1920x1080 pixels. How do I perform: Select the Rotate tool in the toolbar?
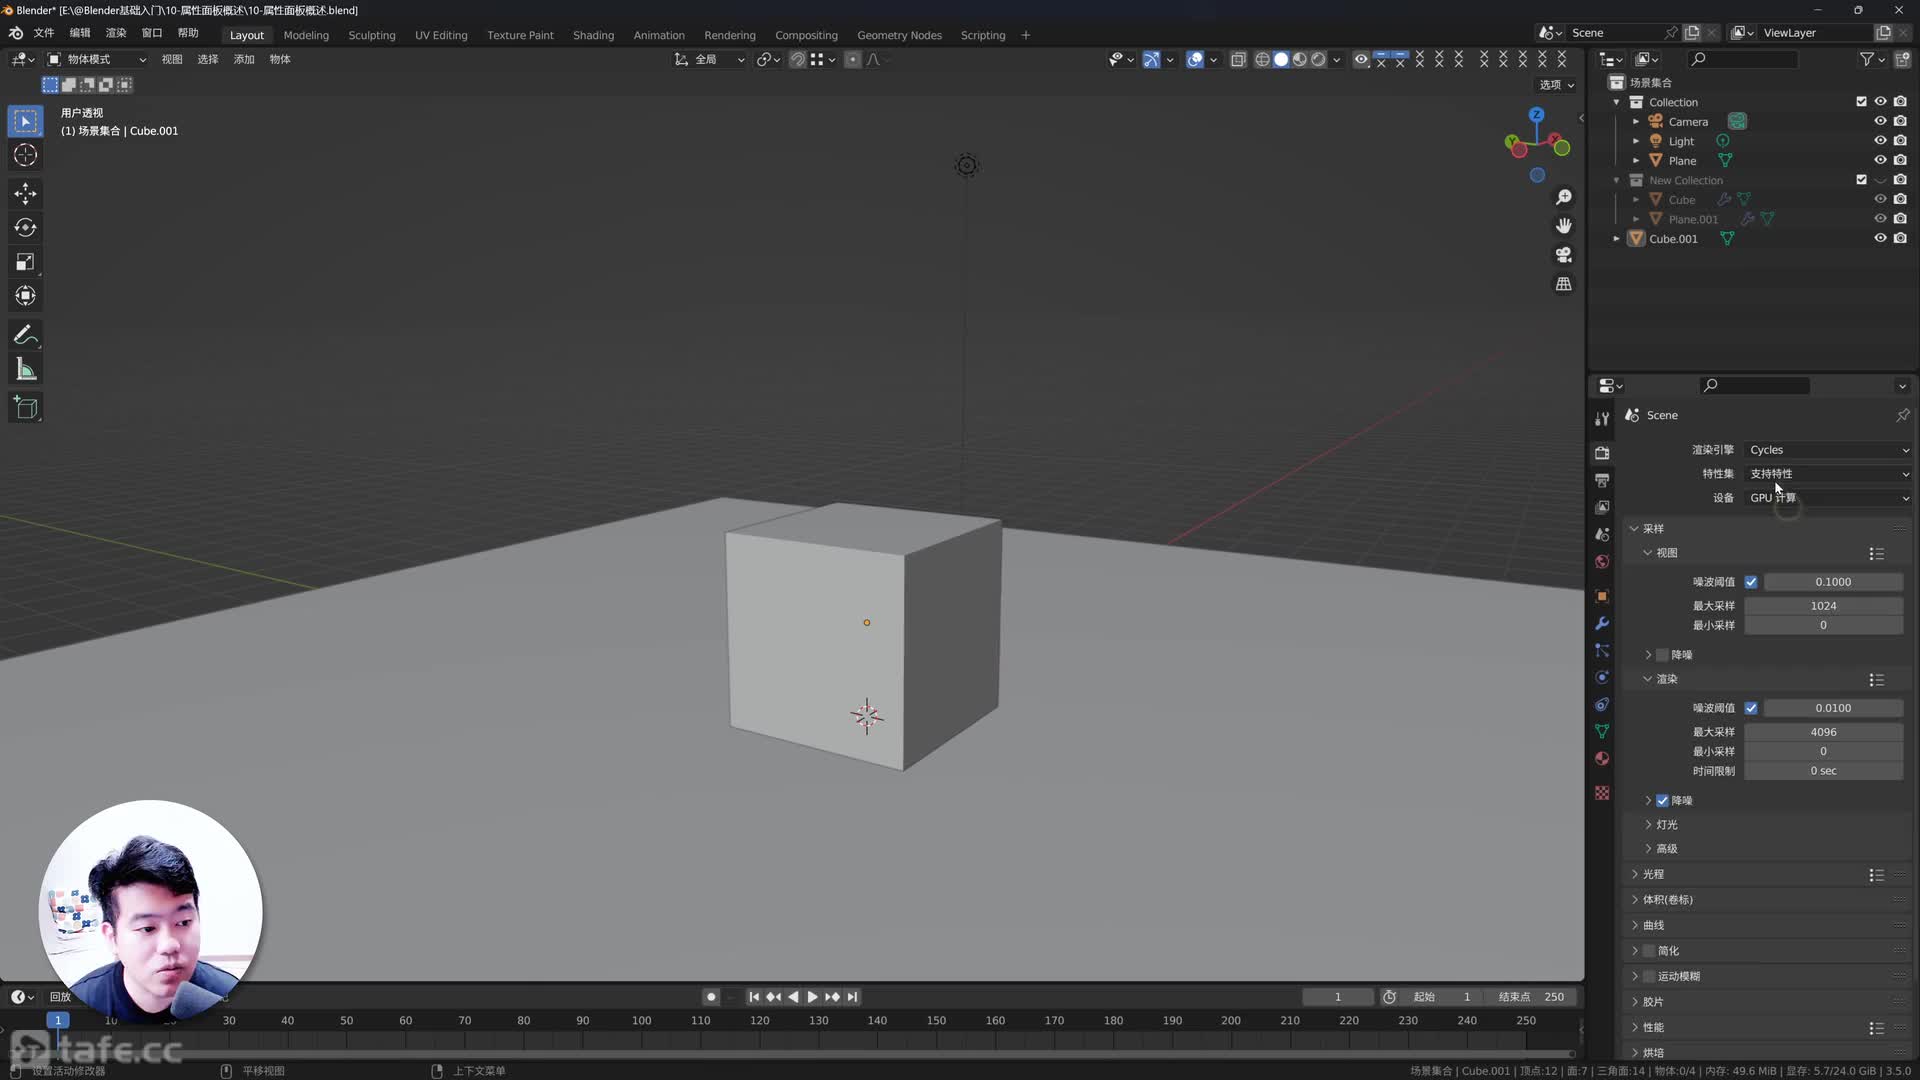click(25, 228)
